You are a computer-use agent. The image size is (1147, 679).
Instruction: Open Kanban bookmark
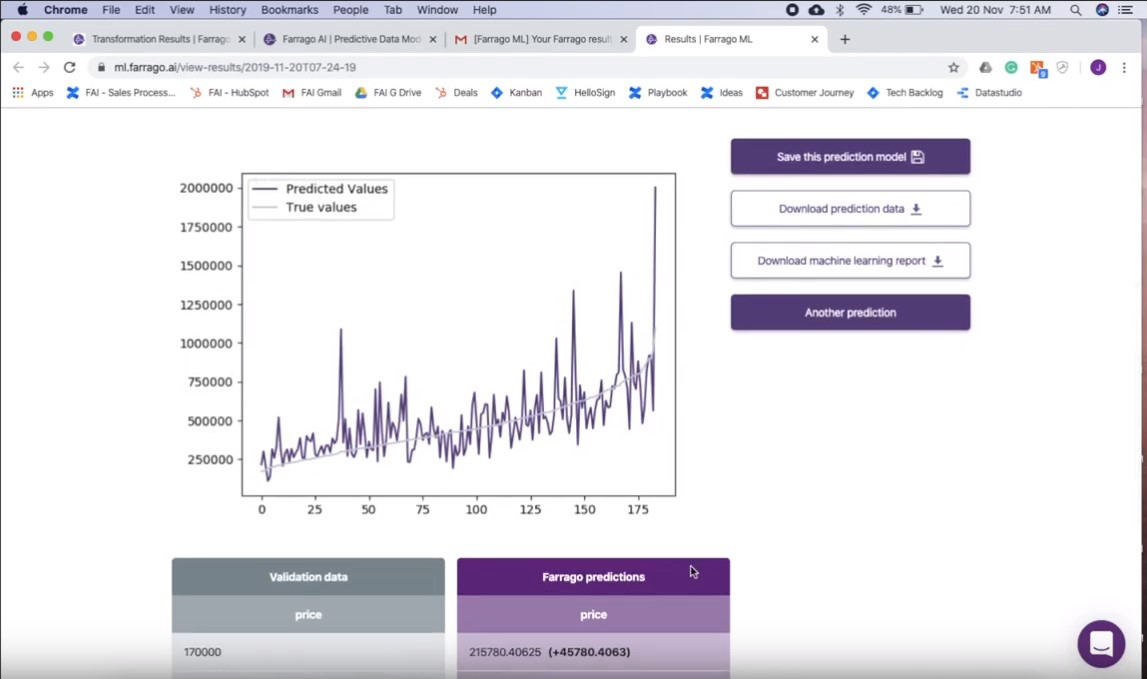[x=516, y=93]
